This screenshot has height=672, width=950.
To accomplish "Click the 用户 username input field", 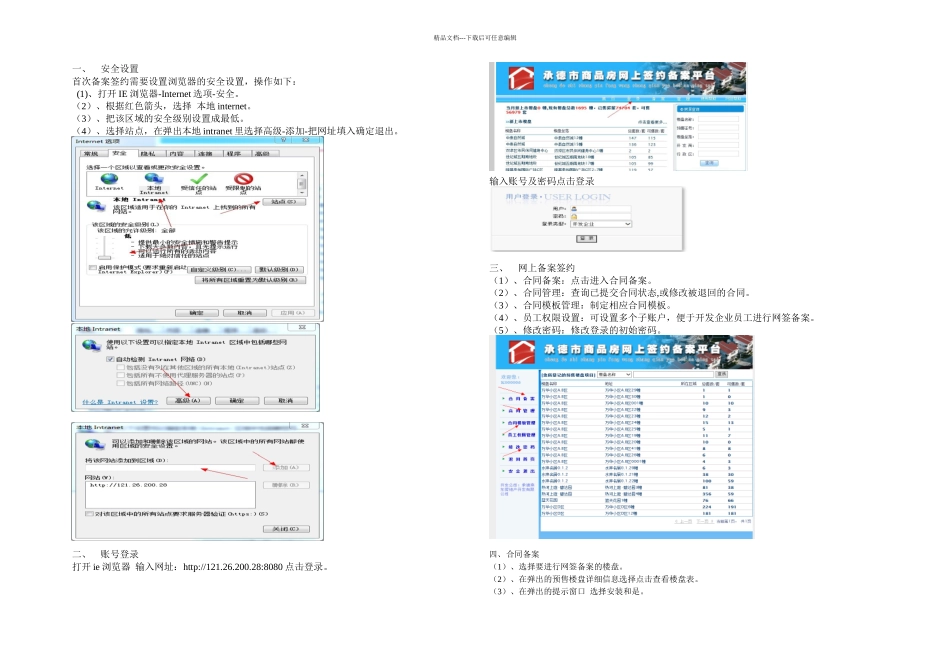I will [600, 208].
